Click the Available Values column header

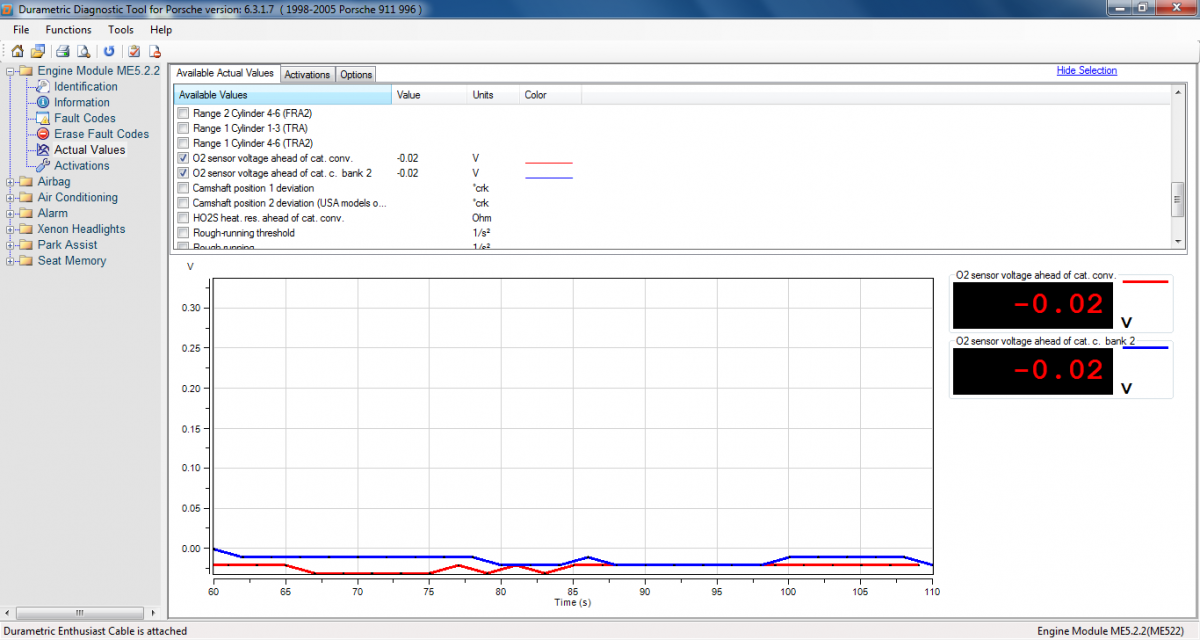point(282,95)
